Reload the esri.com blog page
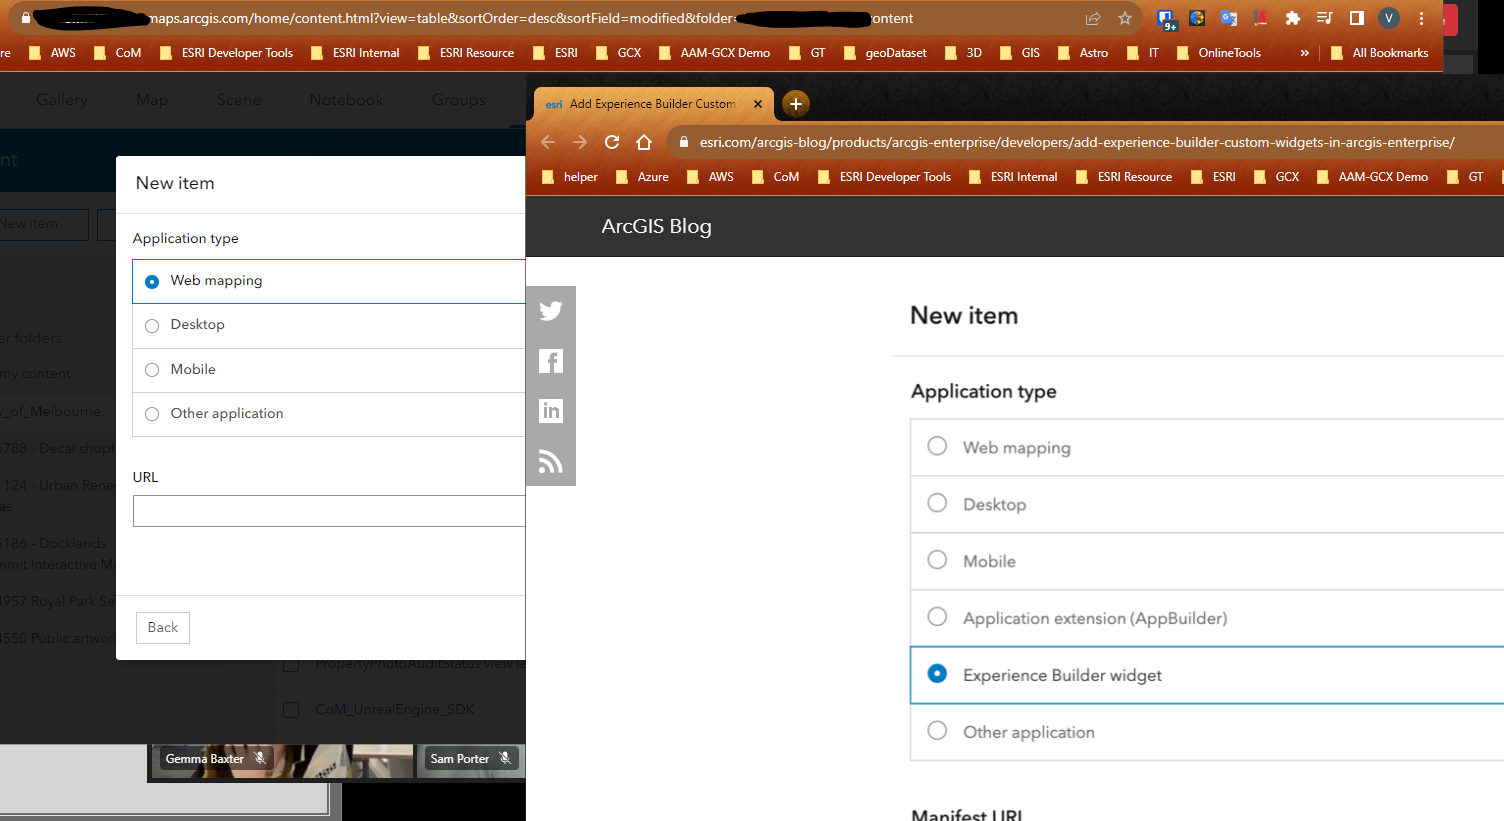Image resolution: width=1504 pixels, height=821 pixels. [612, 142]
